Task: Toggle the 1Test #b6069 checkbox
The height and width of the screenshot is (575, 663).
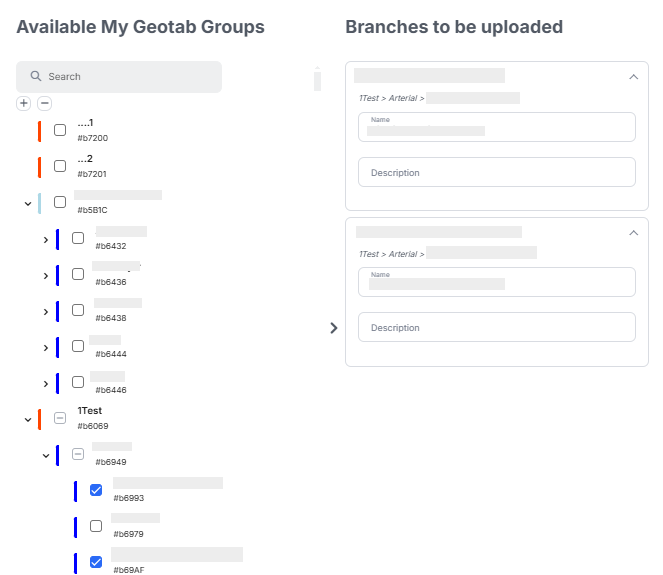Action: (x=60, y=418)
